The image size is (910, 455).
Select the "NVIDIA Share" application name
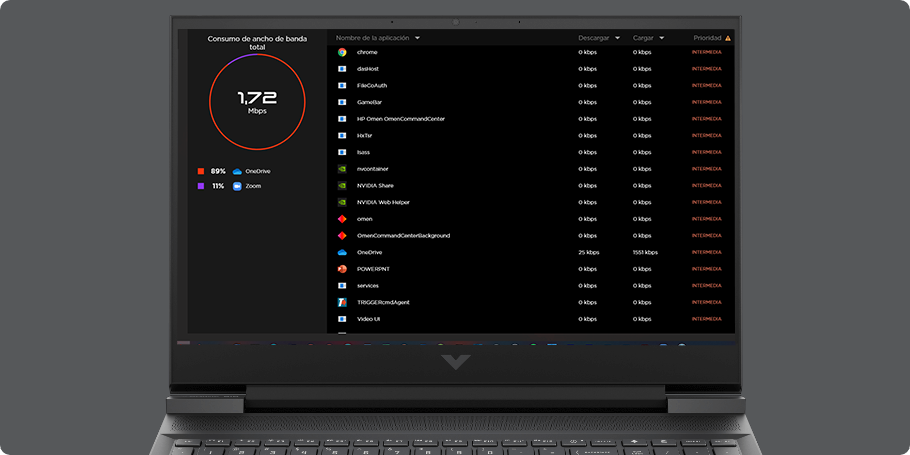(375, 186)
